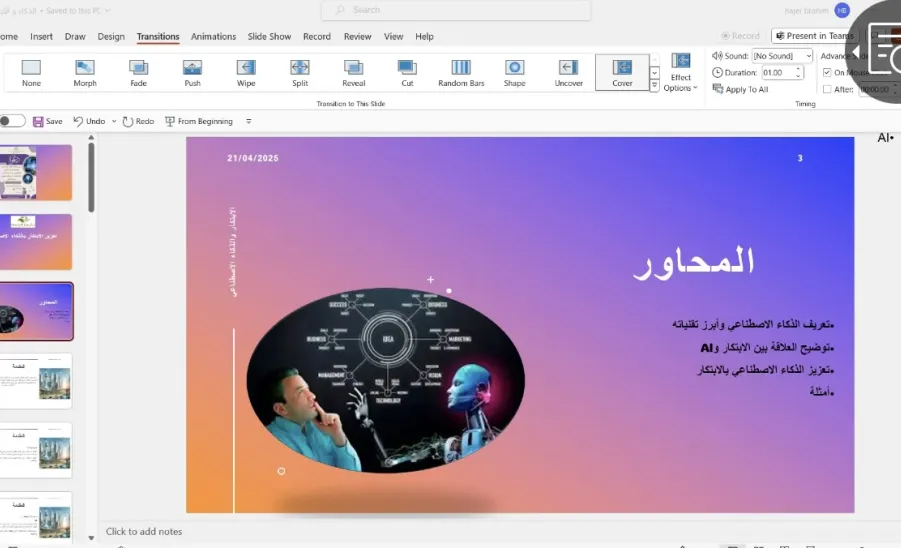Increase Duration with the up spinner
901x548 pixels.
798,70
